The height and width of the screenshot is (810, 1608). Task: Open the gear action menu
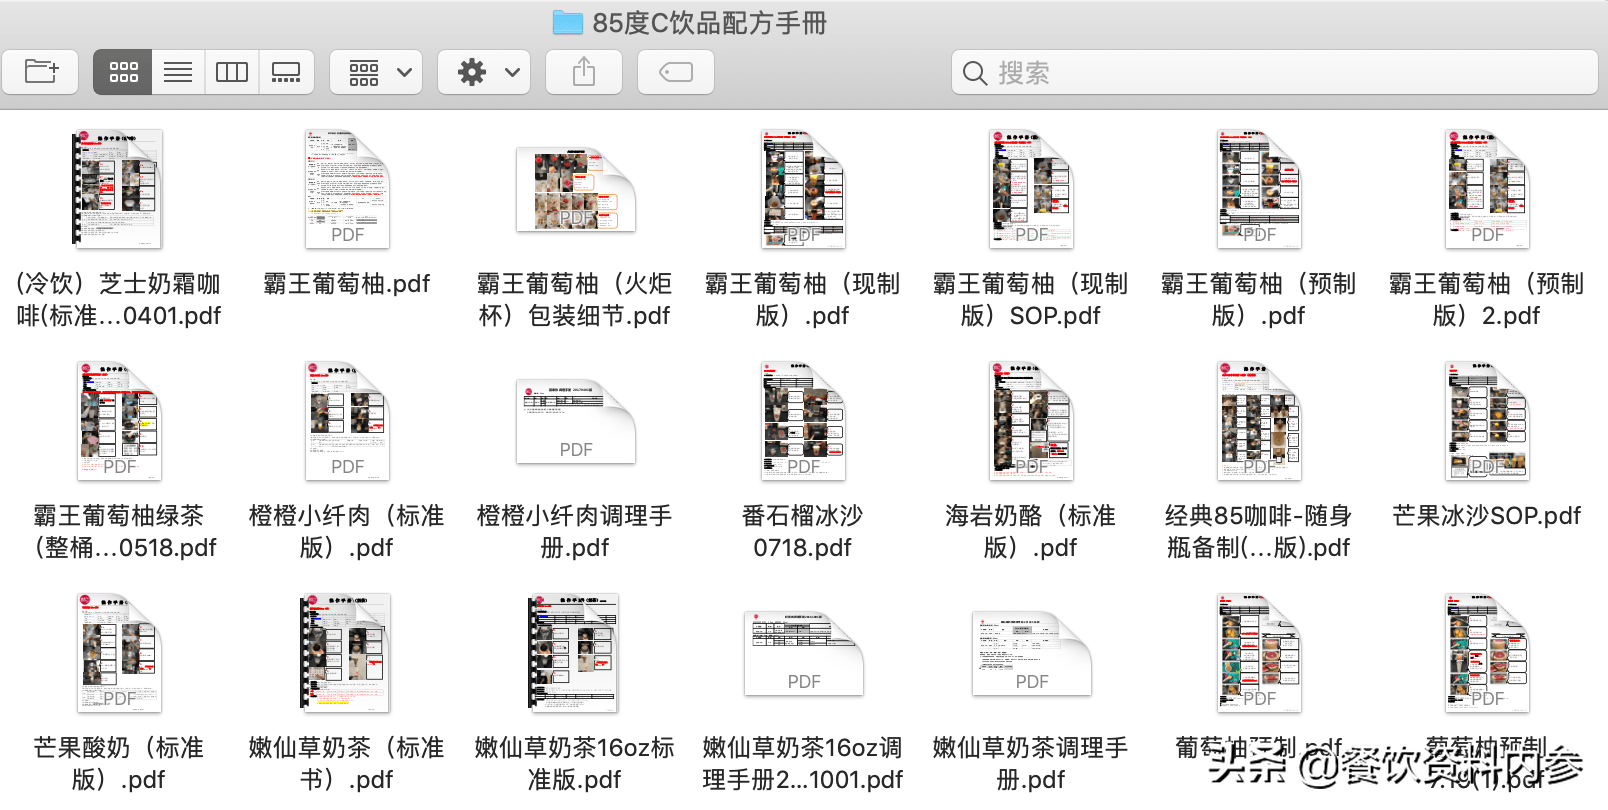coord(484,72)
